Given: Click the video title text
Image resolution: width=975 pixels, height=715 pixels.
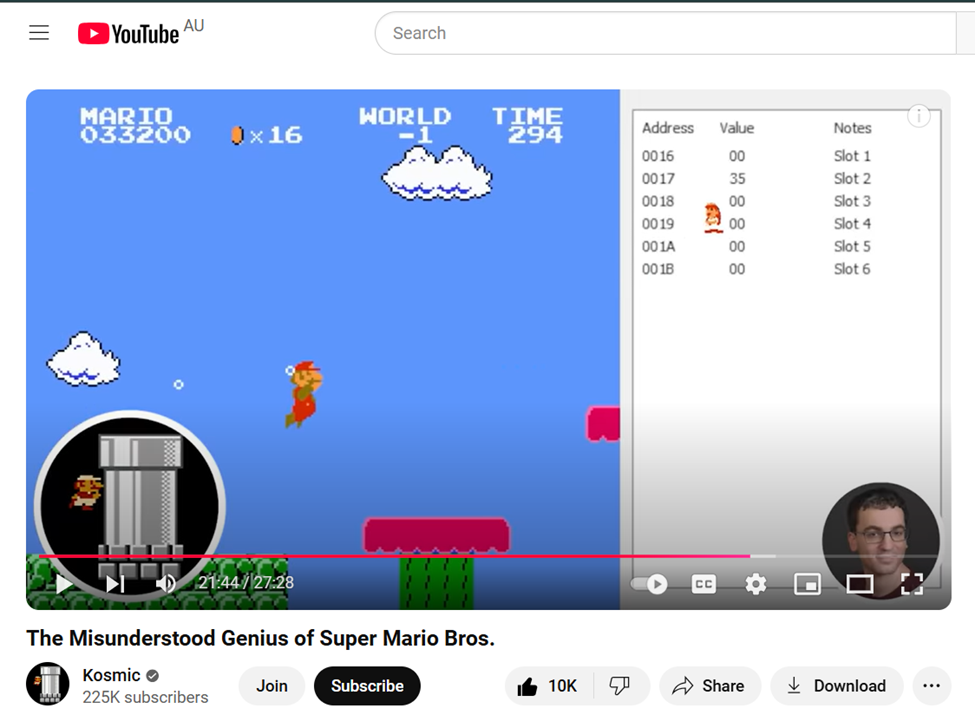Looking at the screenshot, I should click(x=260, y=639).
